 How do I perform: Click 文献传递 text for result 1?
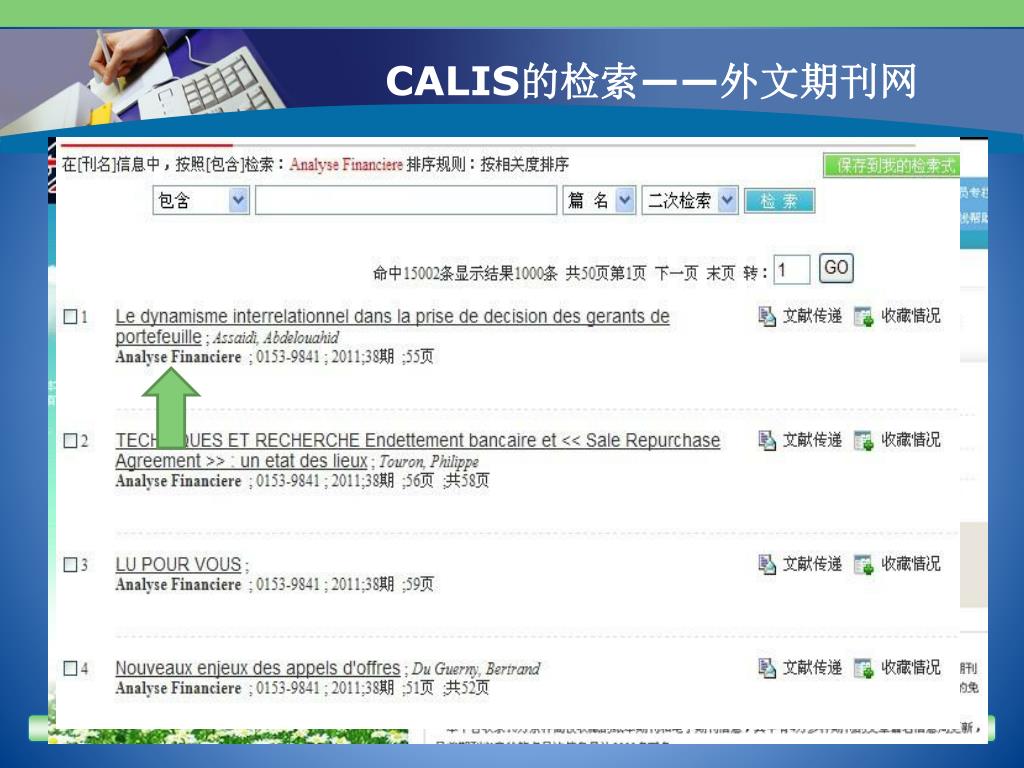(812, 316)
